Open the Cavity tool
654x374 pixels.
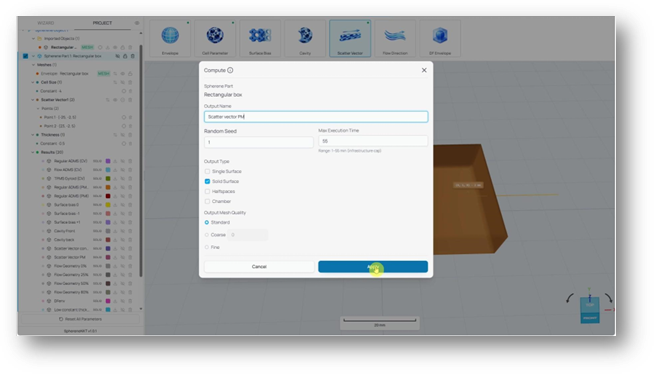click(305, 38)
